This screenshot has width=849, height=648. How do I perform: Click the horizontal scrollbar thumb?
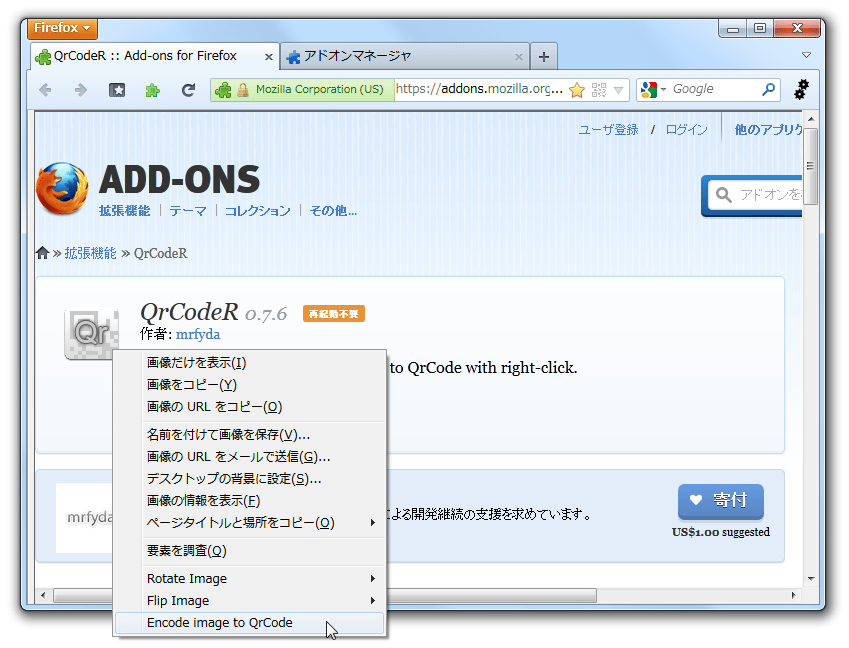325,595
